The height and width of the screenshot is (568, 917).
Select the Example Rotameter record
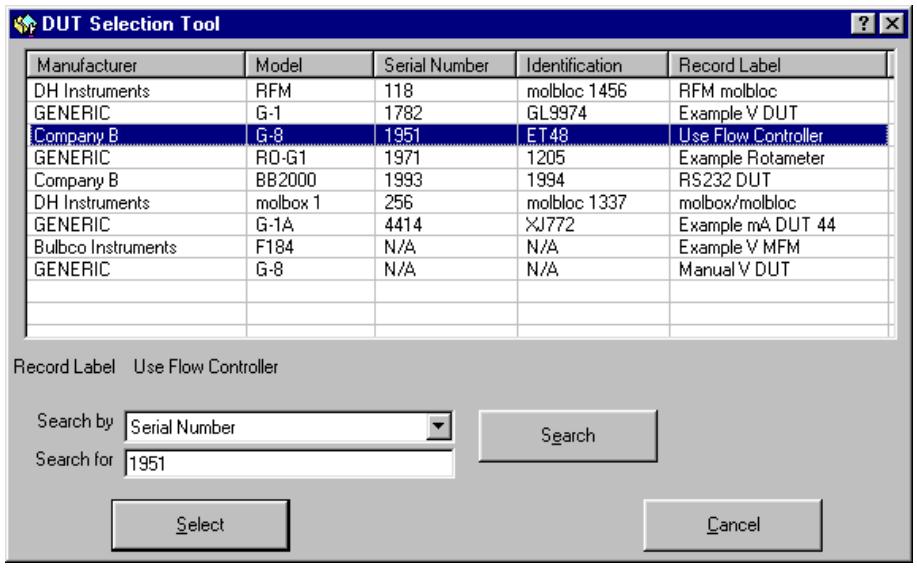pos(779,158)
